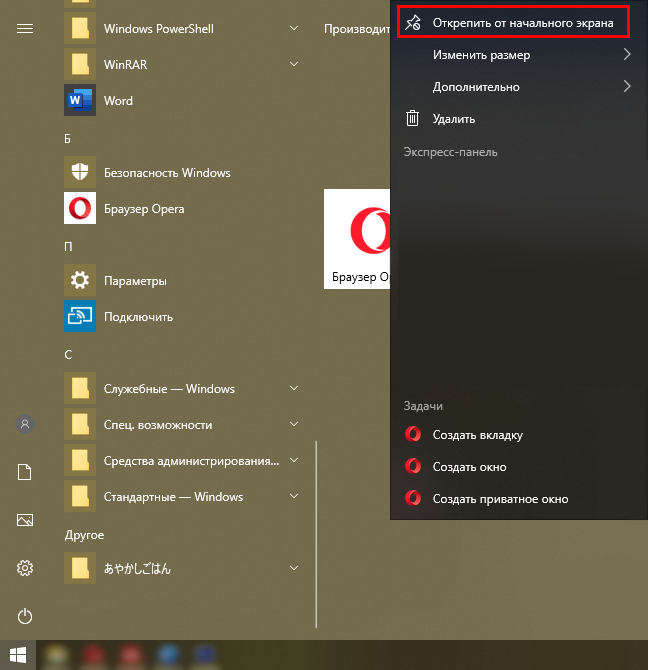Click the Служебные — Windows folder icon
The image size is (648, 670).
[x=80, y=388]
